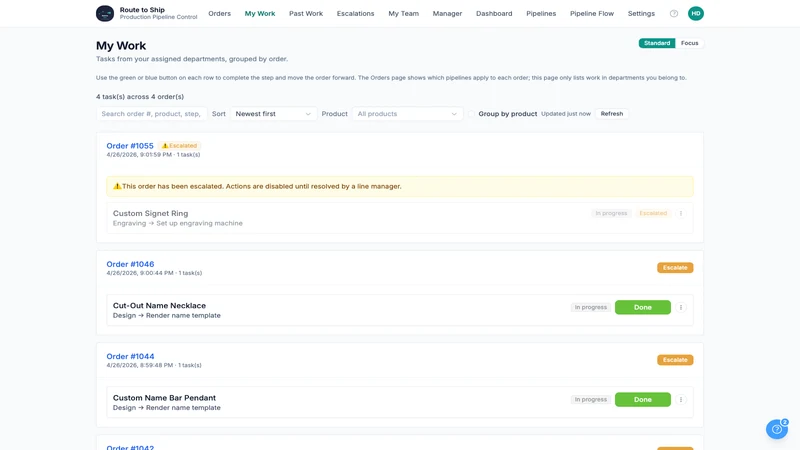Open the Pipelines tab

pyautogui.click(x=541, y=14)
